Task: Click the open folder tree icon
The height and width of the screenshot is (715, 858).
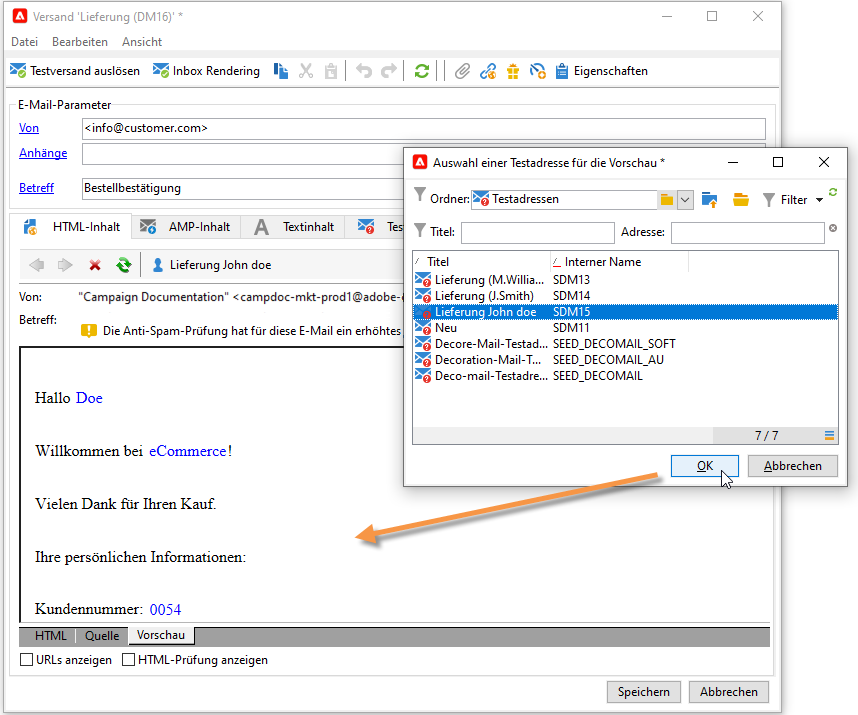Action: (x=741, y=200)
